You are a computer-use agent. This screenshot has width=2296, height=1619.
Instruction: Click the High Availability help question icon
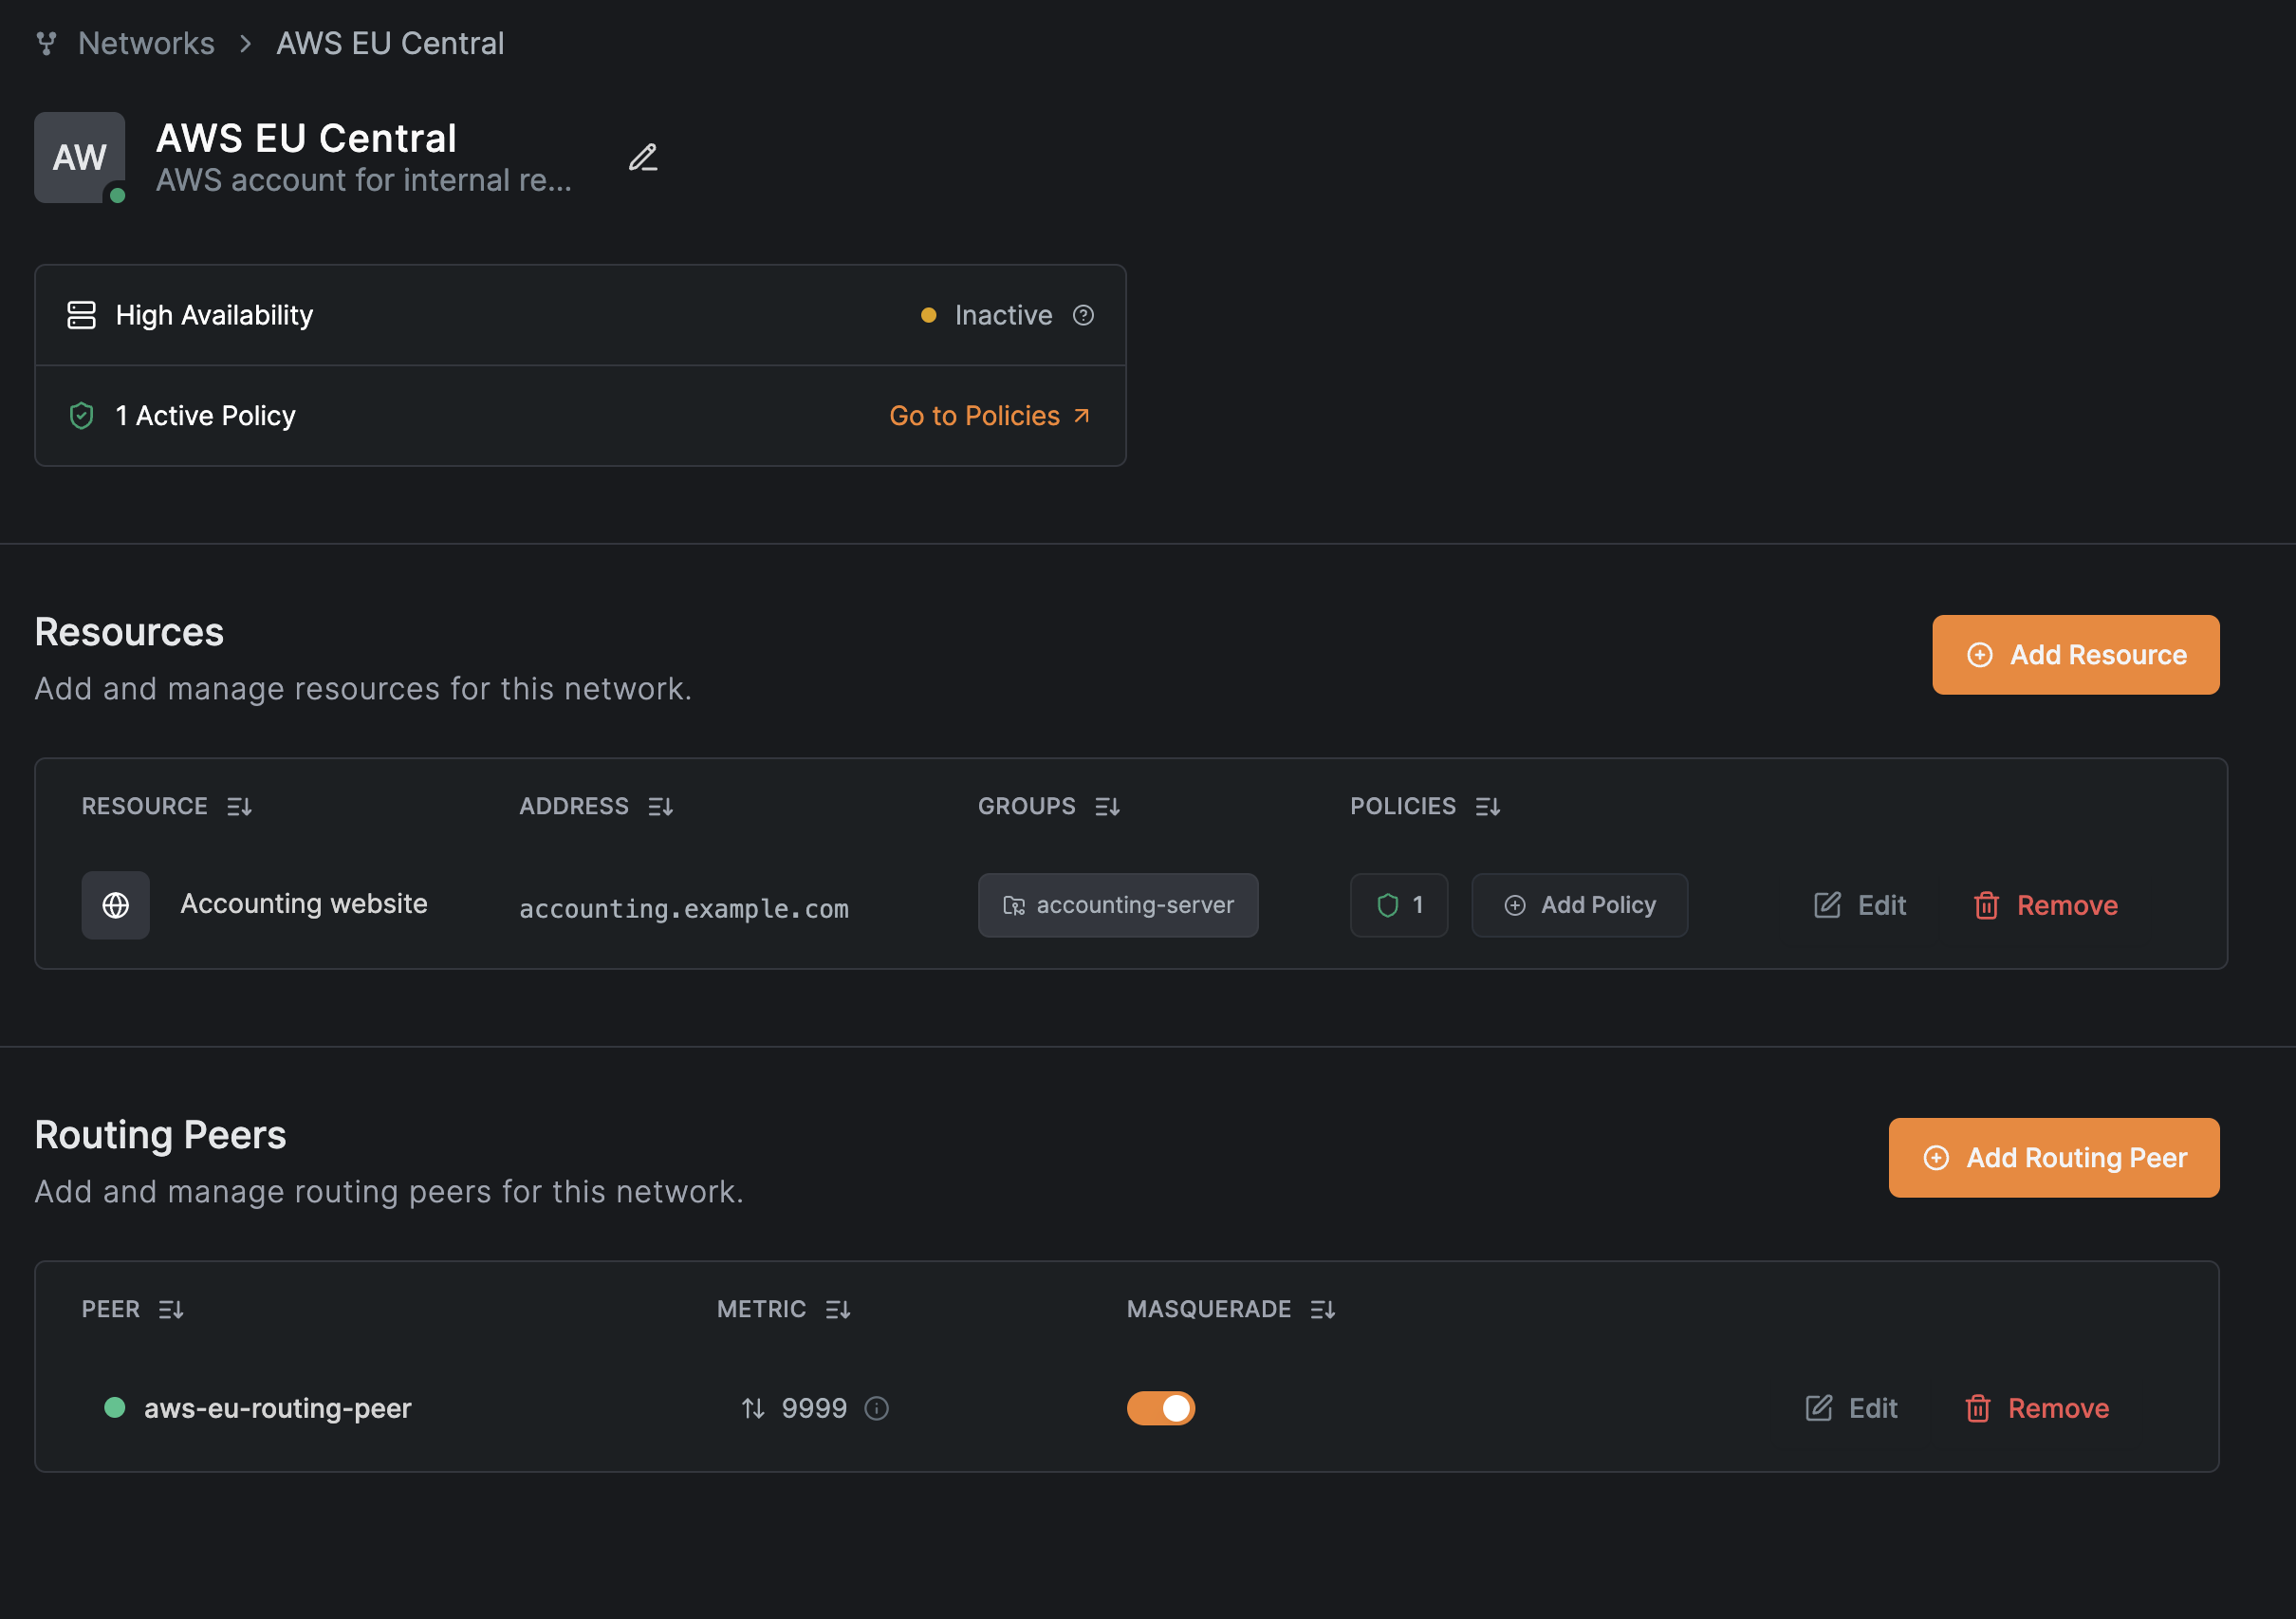[1083, 315]
